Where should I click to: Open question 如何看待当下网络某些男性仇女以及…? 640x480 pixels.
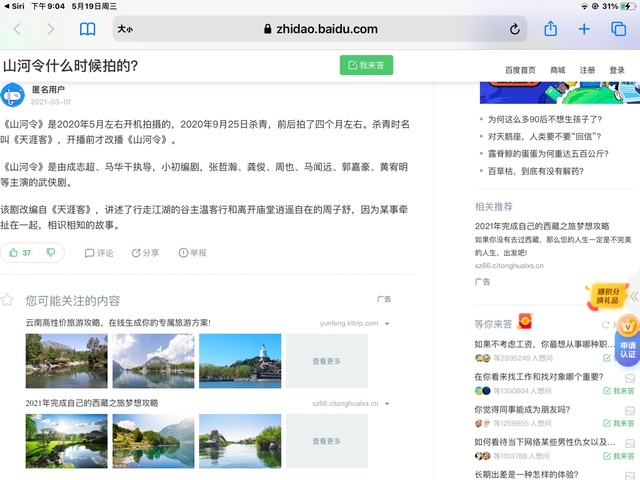point(544,442)
